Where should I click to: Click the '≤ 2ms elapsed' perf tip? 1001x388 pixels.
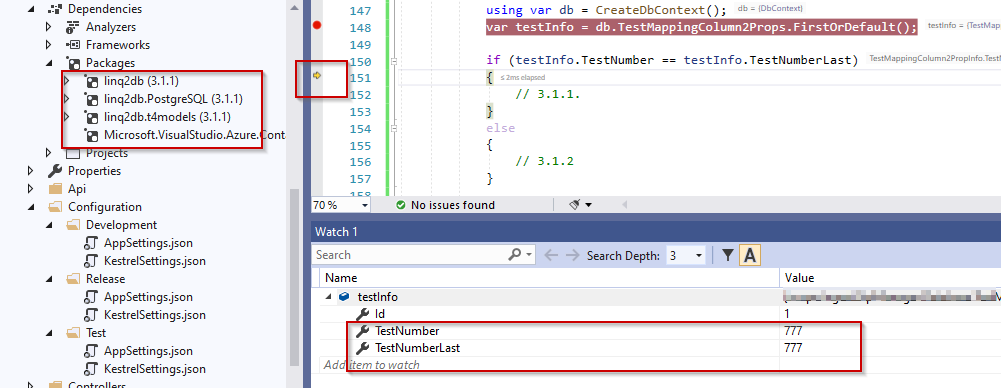pyautogui.click(x=522, y=77)
